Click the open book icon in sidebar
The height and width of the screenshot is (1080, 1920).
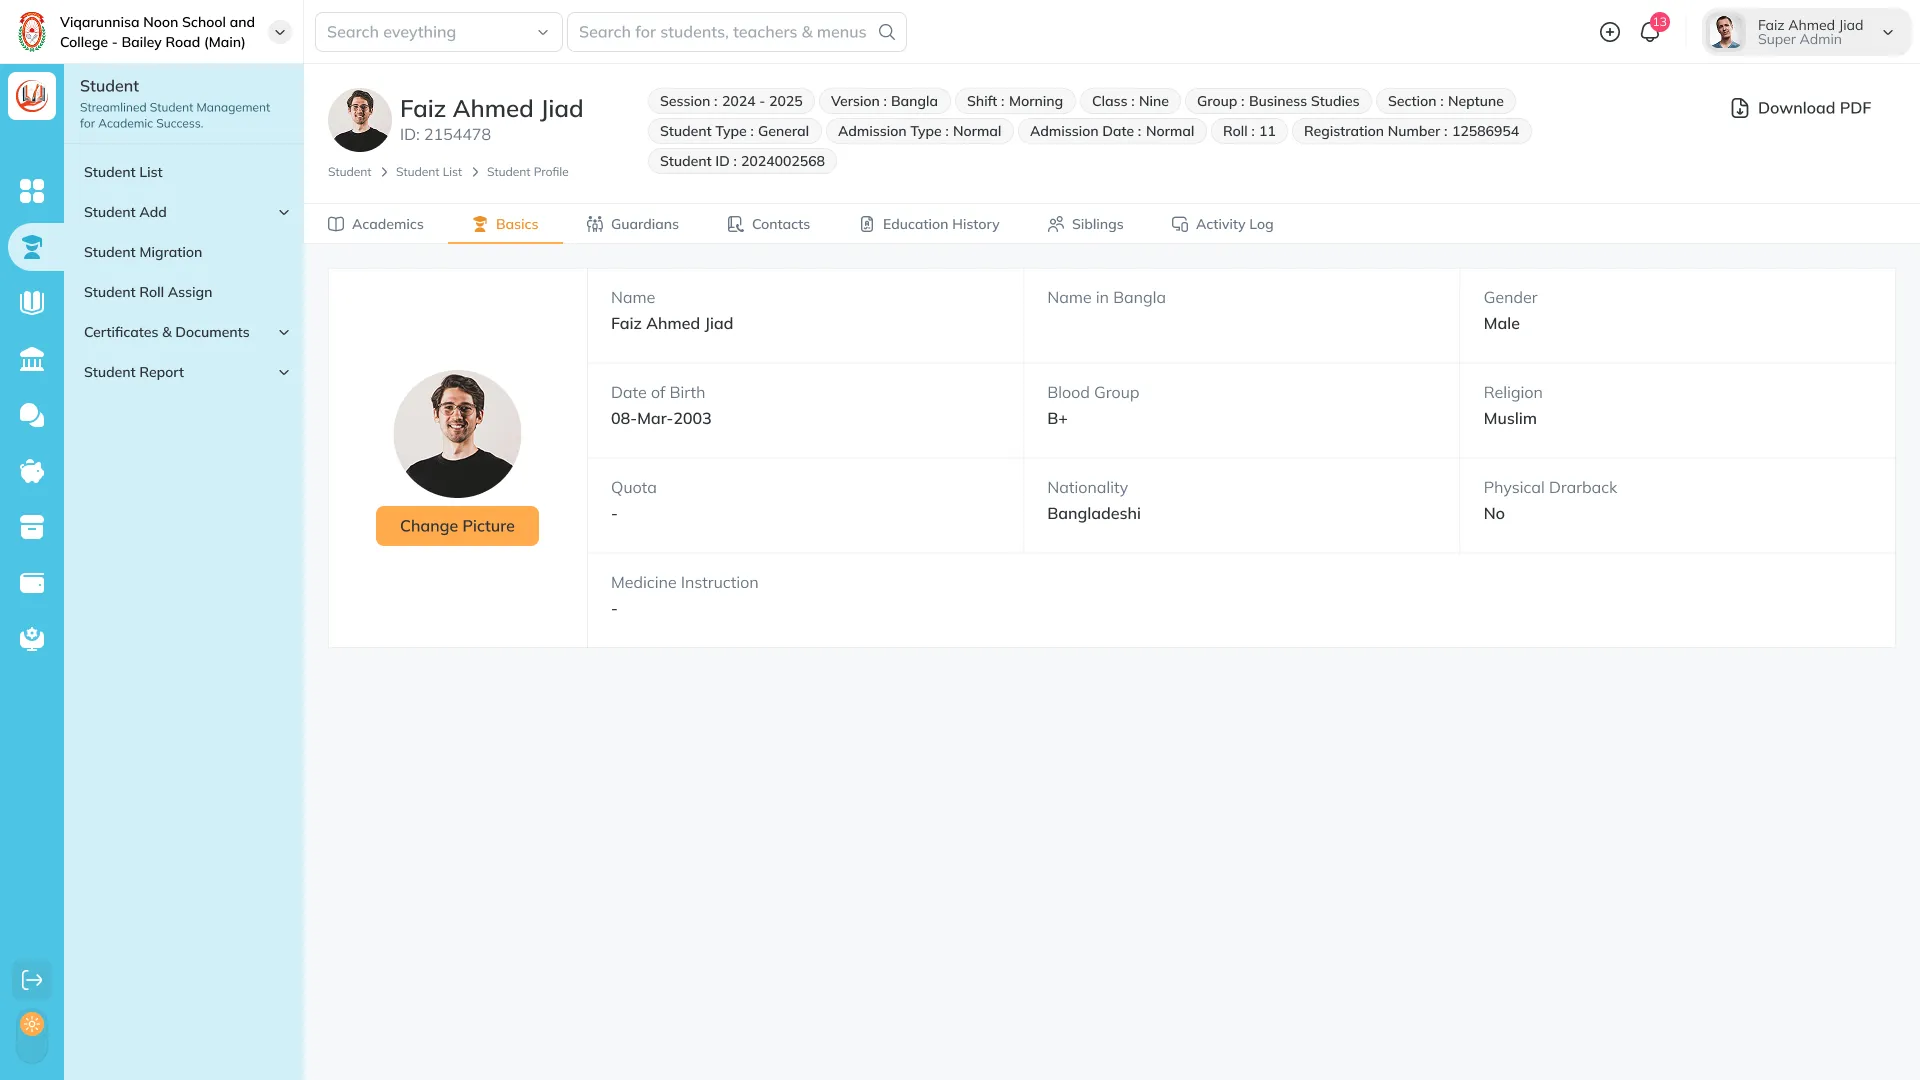32,302
